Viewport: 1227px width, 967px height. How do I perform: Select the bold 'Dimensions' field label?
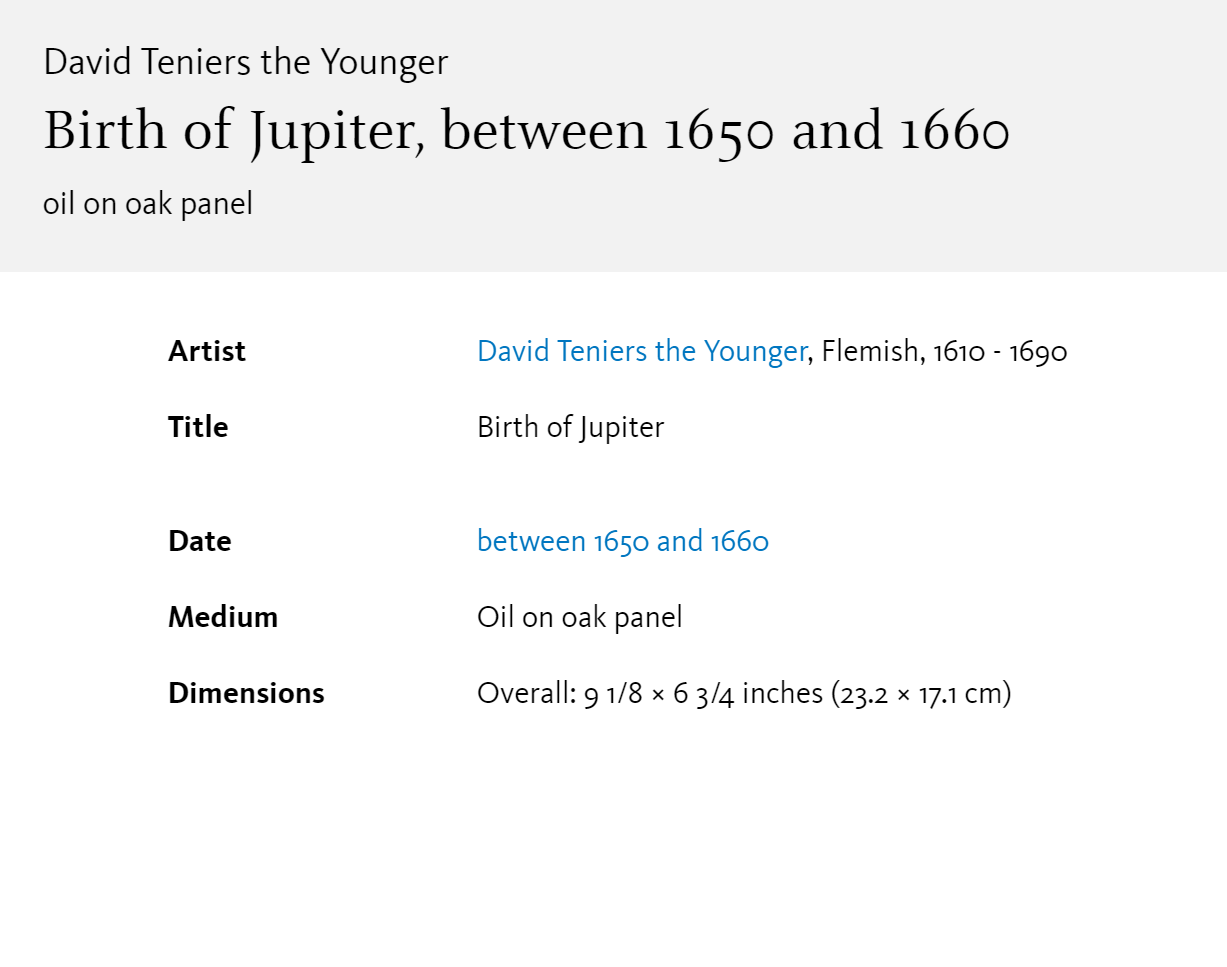(x=246, y=693)
